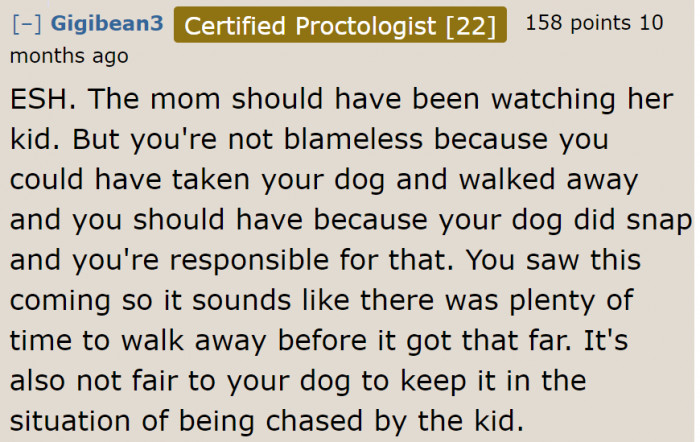Click the 158 points score text
Screen dimensions: 700x442
(x=578, y=23)
